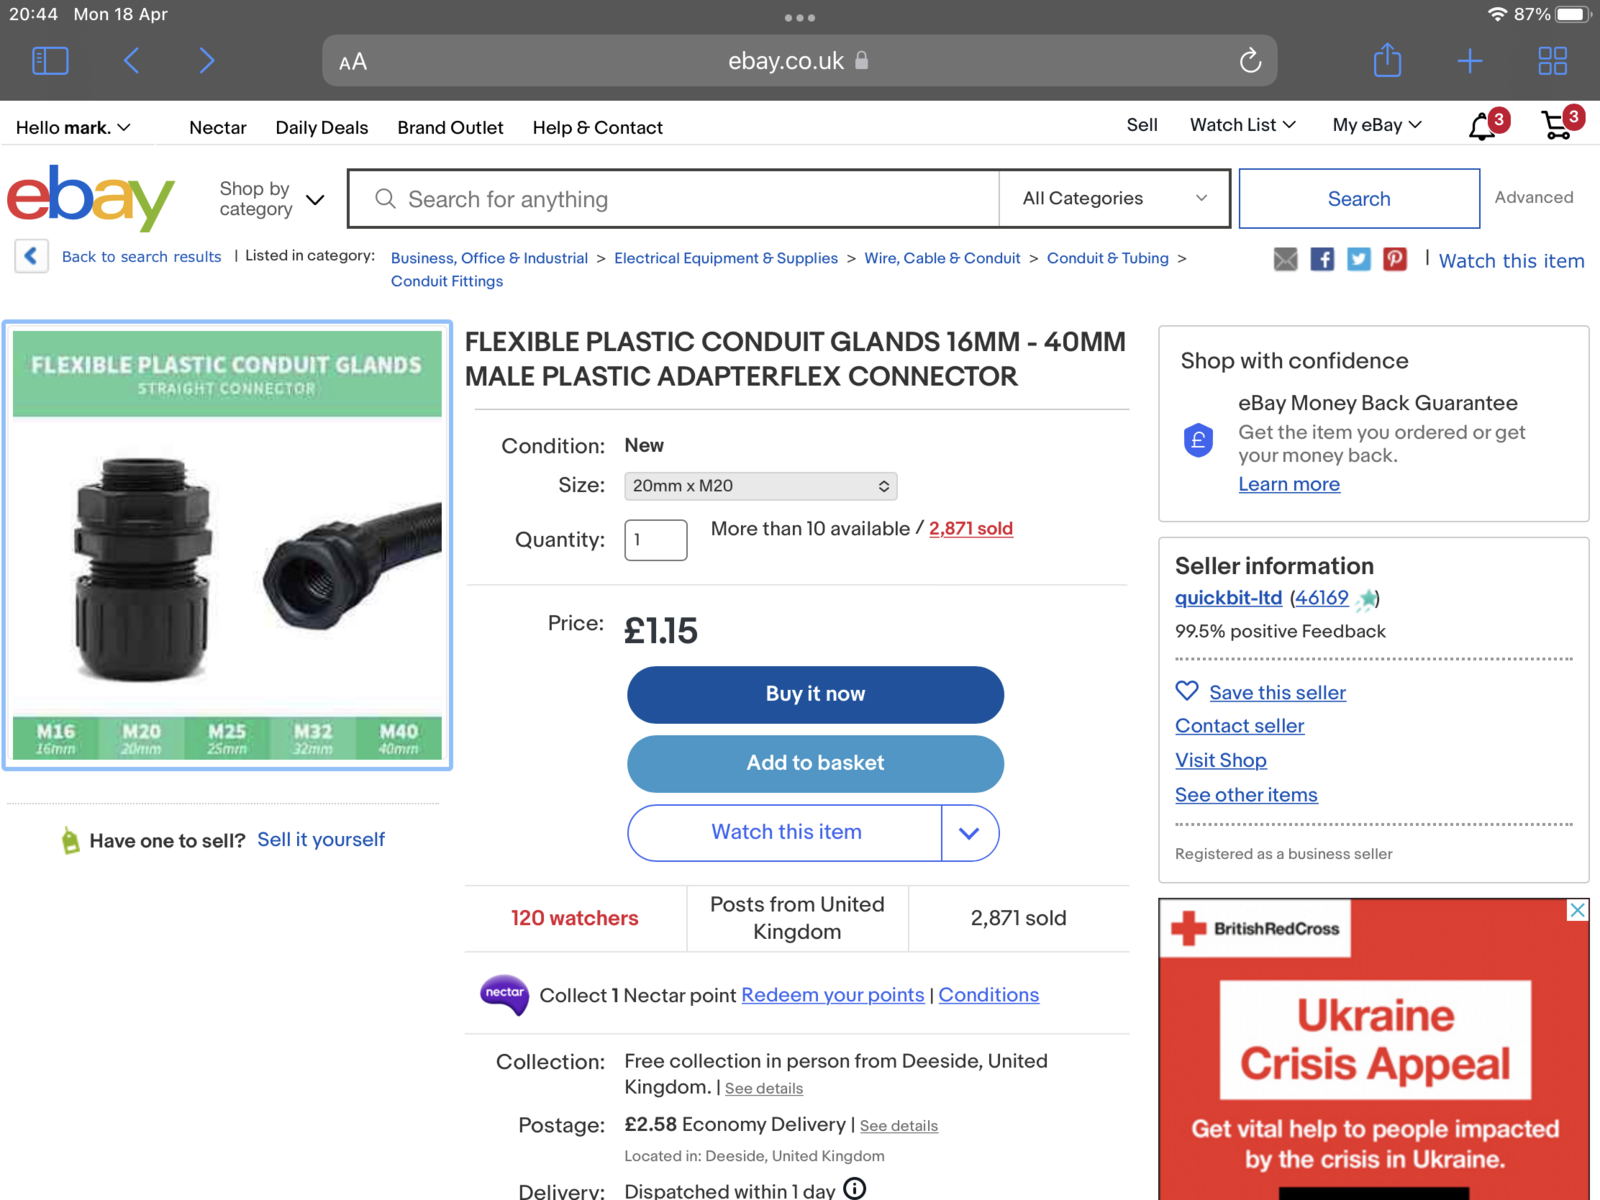
Task: Open the Size selection dropdown
Action: point(760,486)
